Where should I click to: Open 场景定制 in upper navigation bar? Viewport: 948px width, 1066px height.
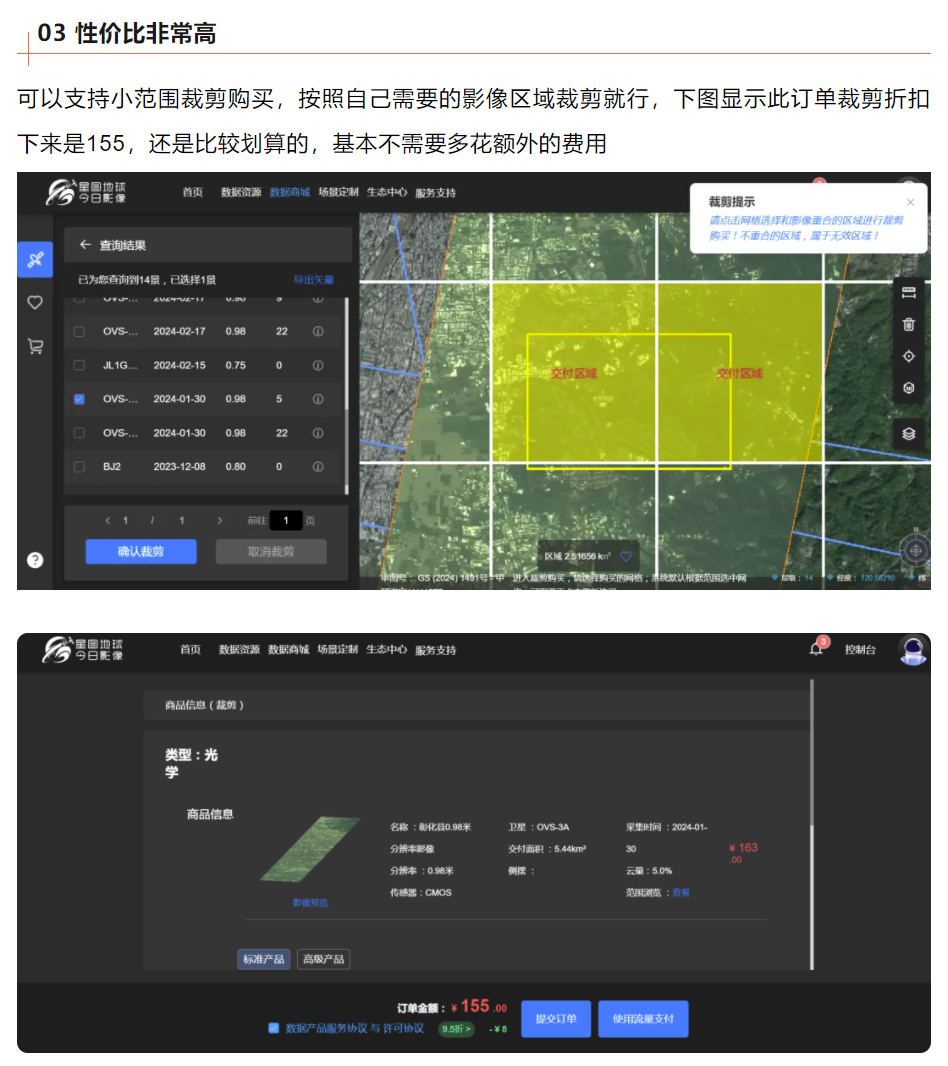[x=337, y=192]
